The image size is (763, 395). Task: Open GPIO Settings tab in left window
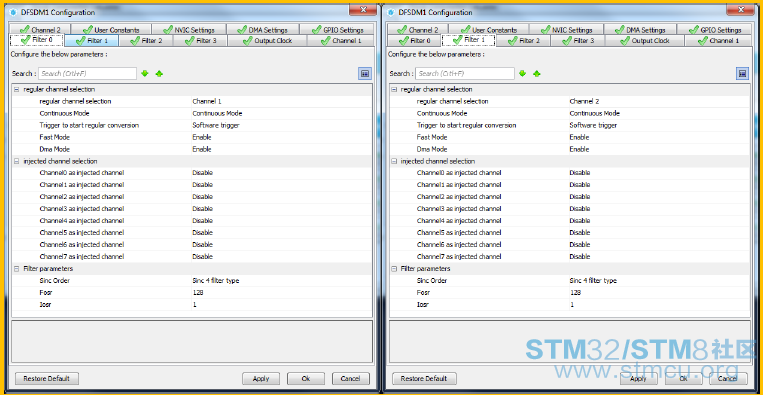337,30
